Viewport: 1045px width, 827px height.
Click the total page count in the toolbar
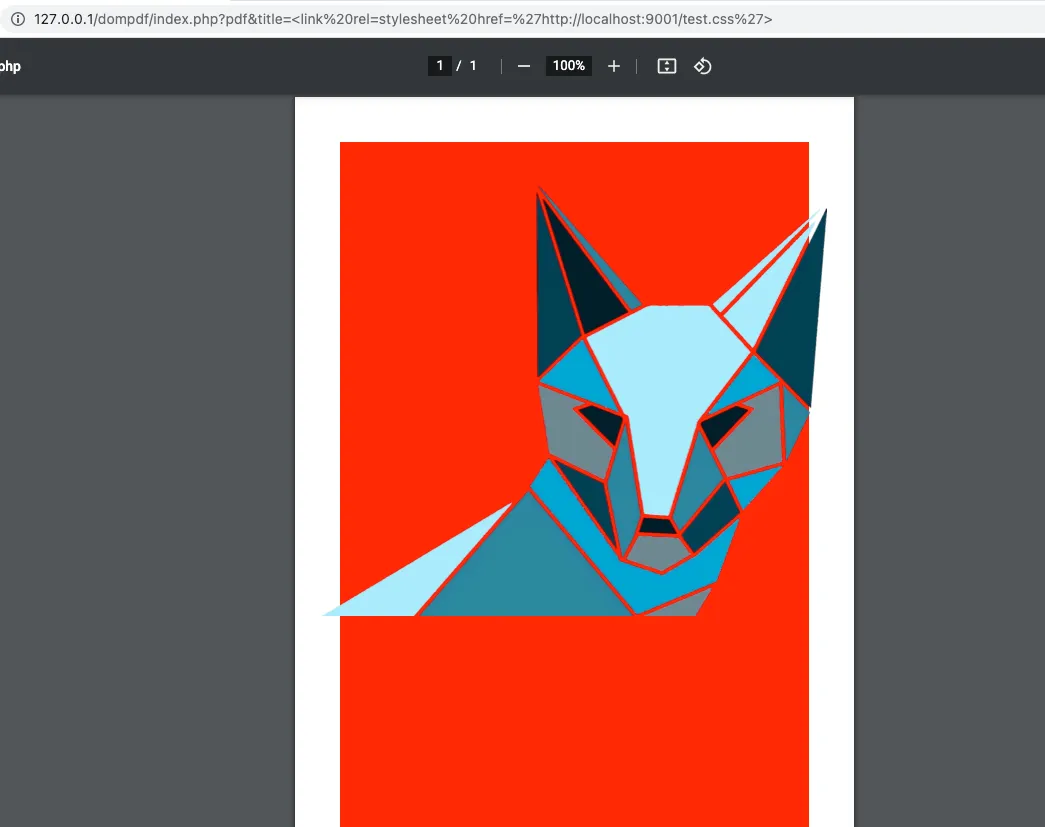[x=473, y=66]
